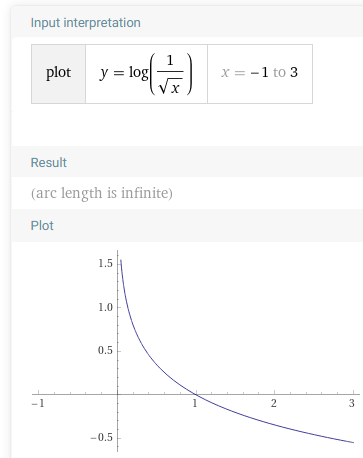Click the −1 label on the x-axis
The height and width of the screenshot is (458, 363).
click(x=38, y=404)
